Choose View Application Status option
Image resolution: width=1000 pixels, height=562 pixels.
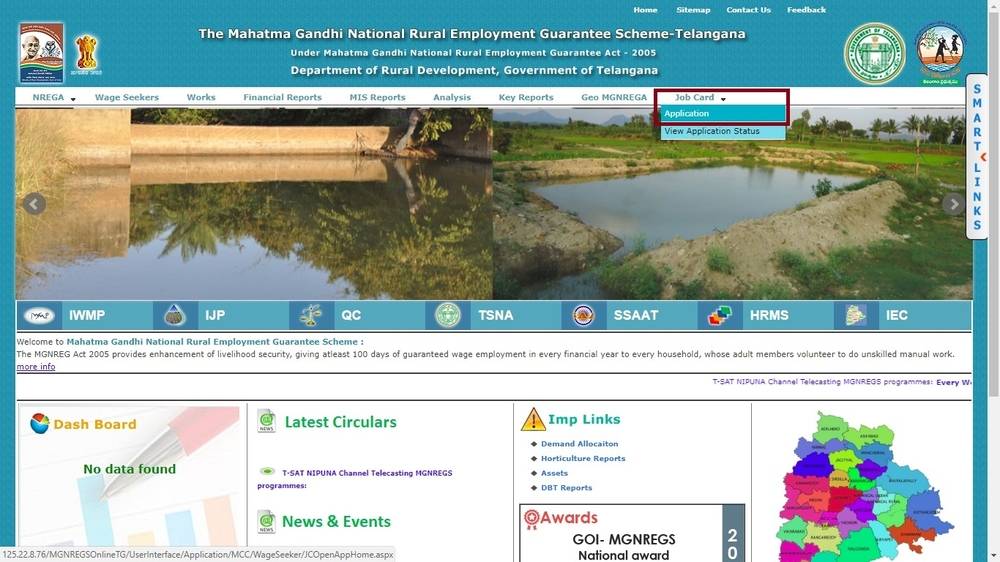712,132
